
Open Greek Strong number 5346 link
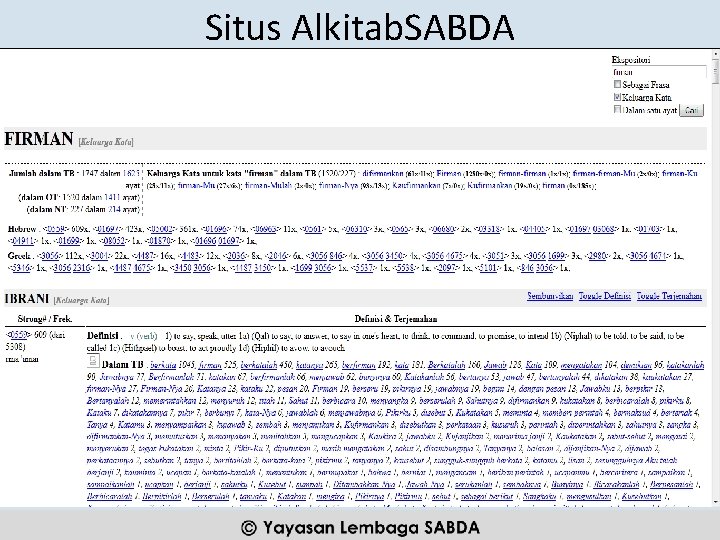[x=20, y=268]
